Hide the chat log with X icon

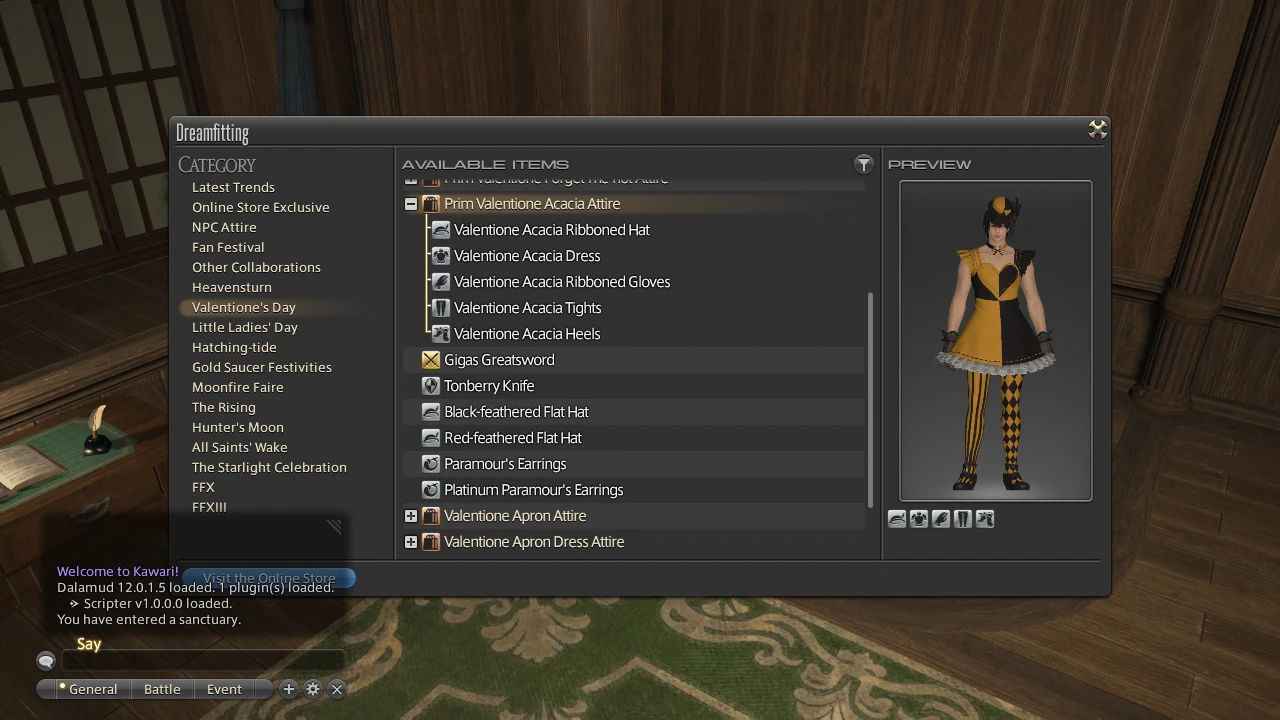(x=337, y=689)
